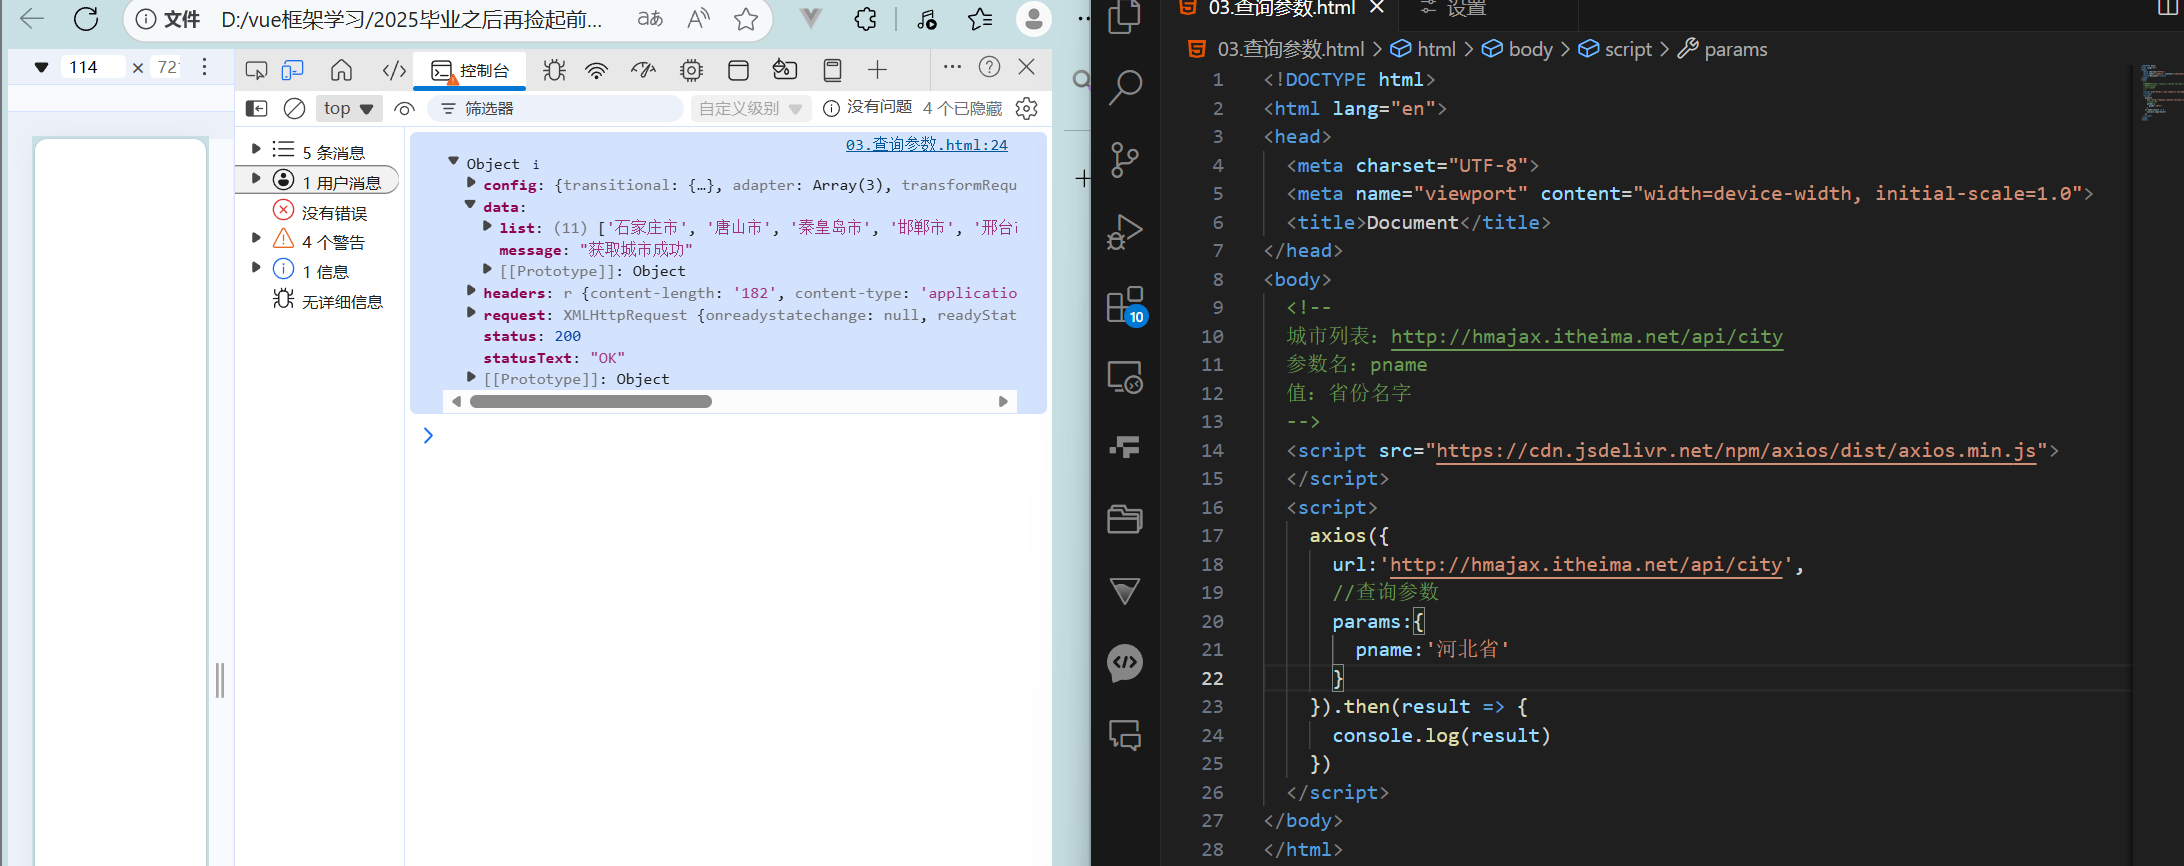2184x866 pixels.
Task: Focus the 筛选器 filter field
Action: click(556, 108)
